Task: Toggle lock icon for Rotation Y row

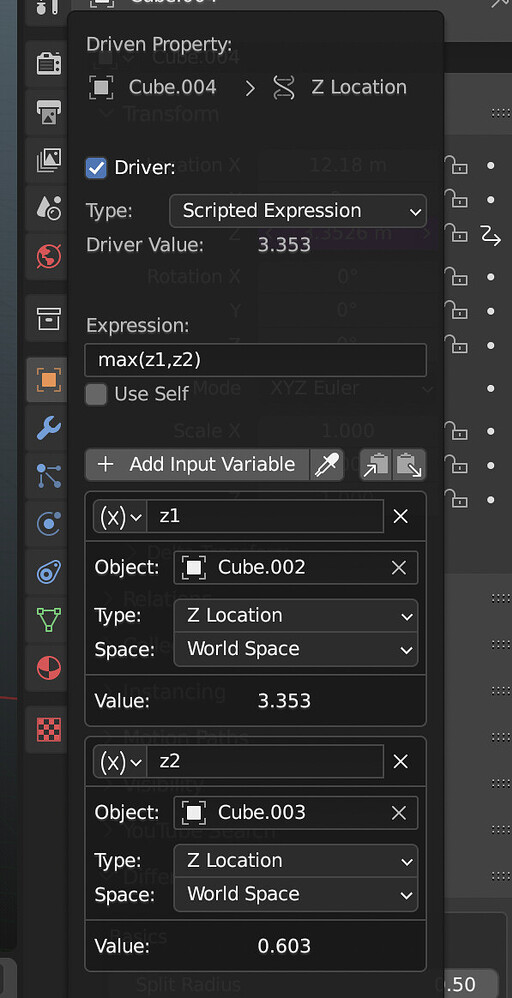Action: point(457,311)
